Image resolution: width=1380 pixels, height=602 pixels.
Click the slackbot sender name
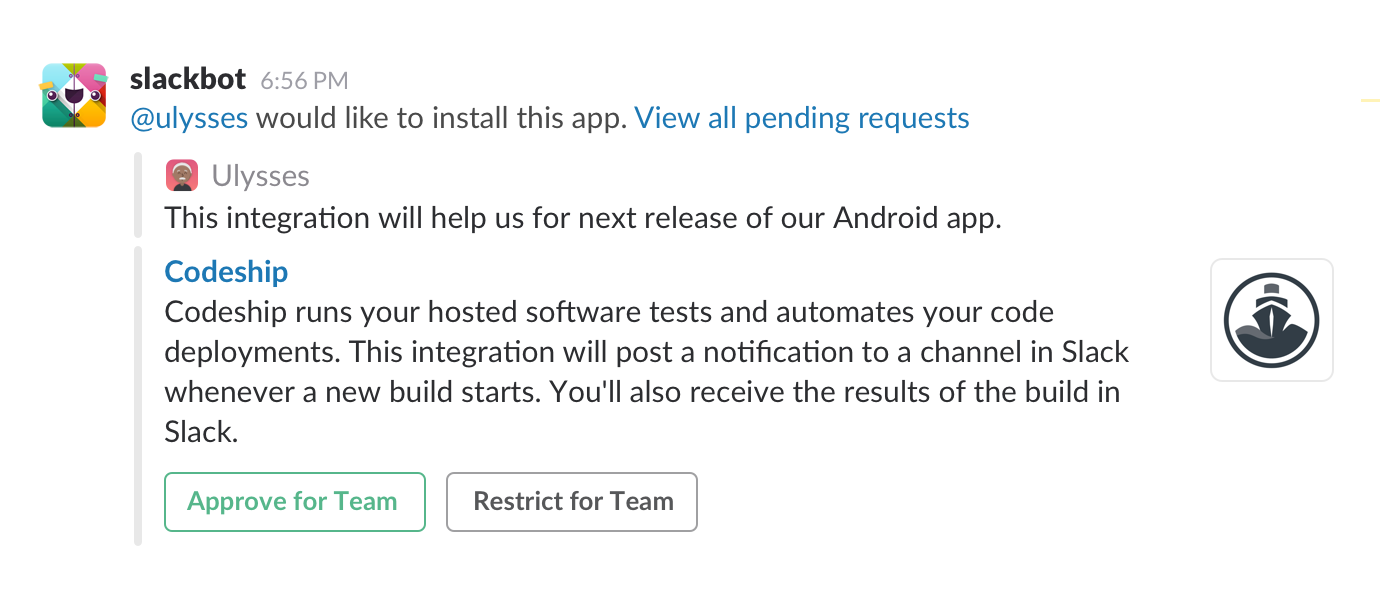188,78
